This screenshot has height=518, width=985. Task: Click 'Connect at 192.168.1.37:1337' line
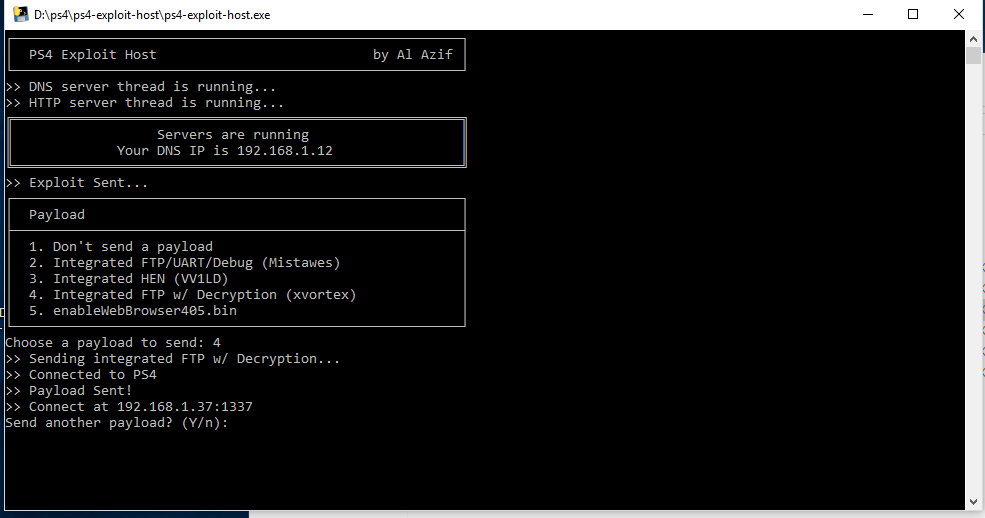point(129,407)
